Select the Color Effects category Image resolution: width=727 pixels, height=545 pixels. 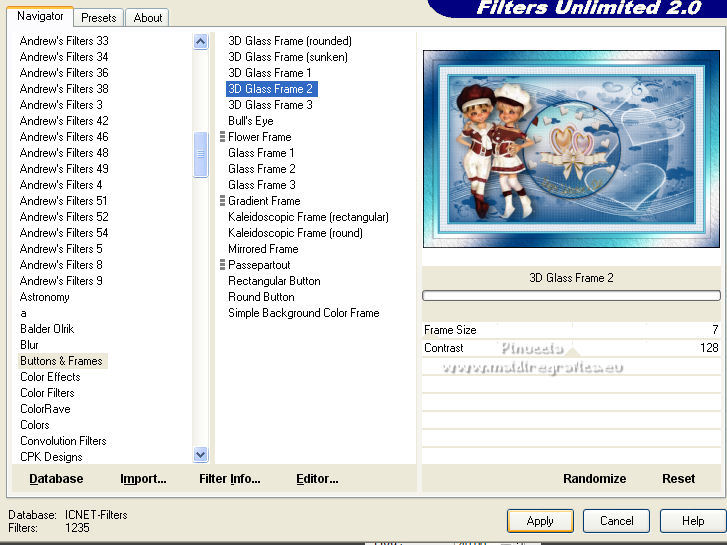click(x=50, y=377)
